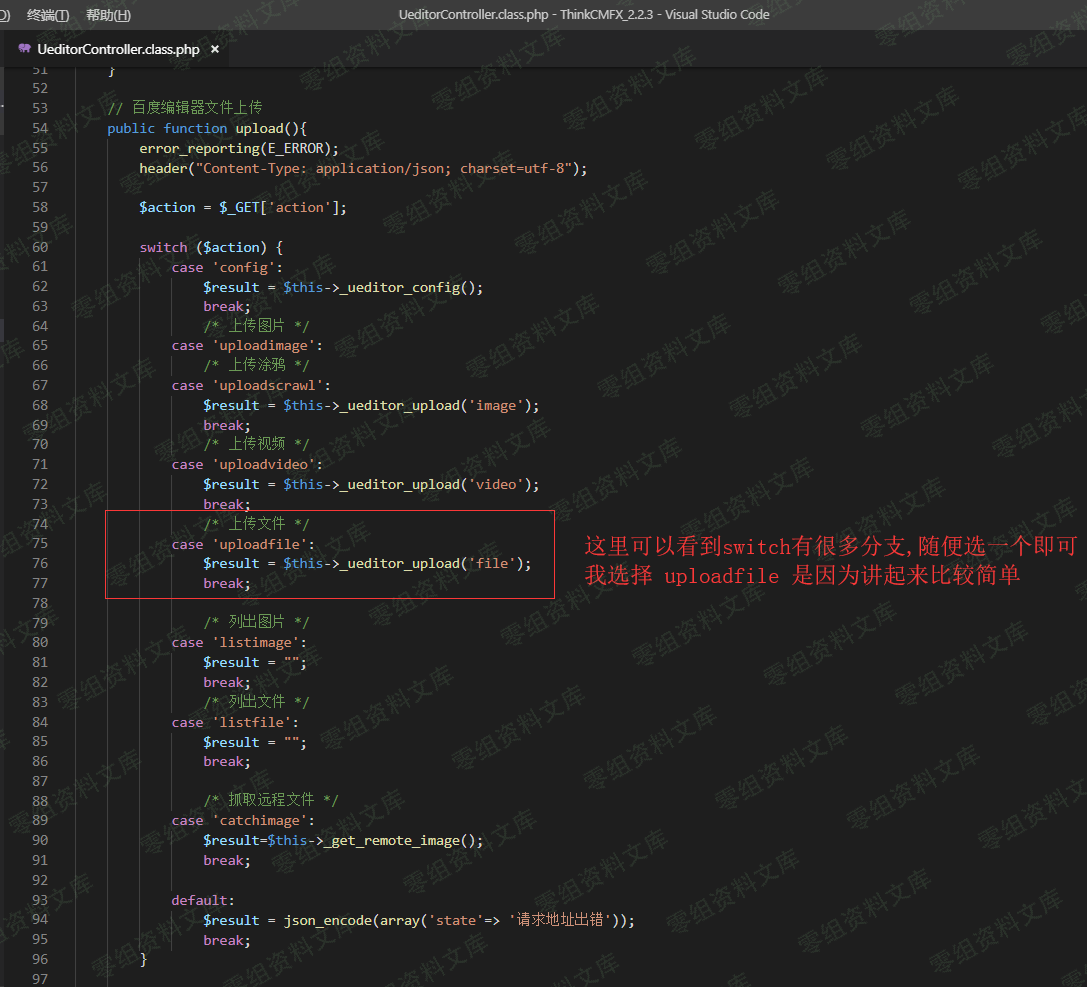Click the PHP elephant icon on the tab
The height and width of the screenshot is (987, 1087).
click(x=24, y=49)
